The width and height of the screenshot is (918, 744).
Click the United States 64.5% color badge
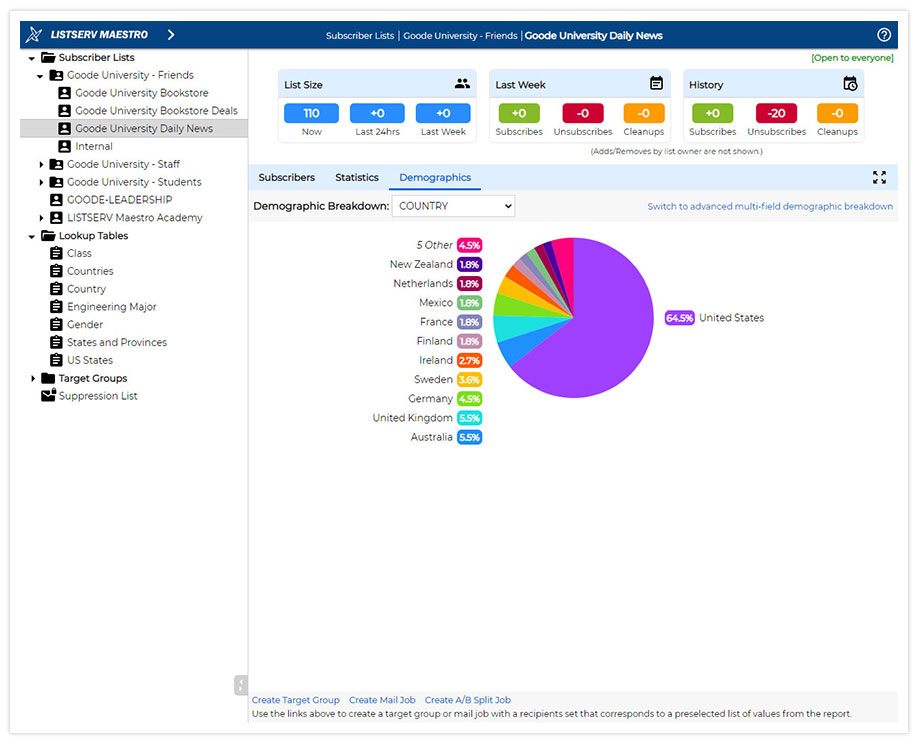click(679, 318)
